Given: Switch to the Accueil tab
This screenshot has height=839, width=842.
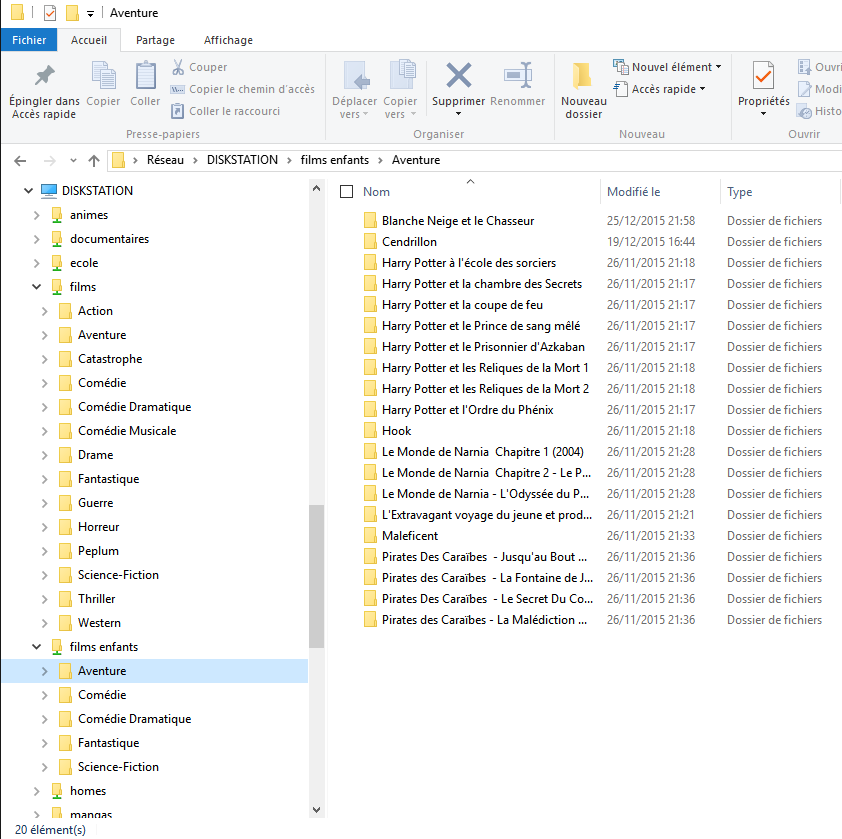Looking at the screenshot, I should click(x=89, y=40).
